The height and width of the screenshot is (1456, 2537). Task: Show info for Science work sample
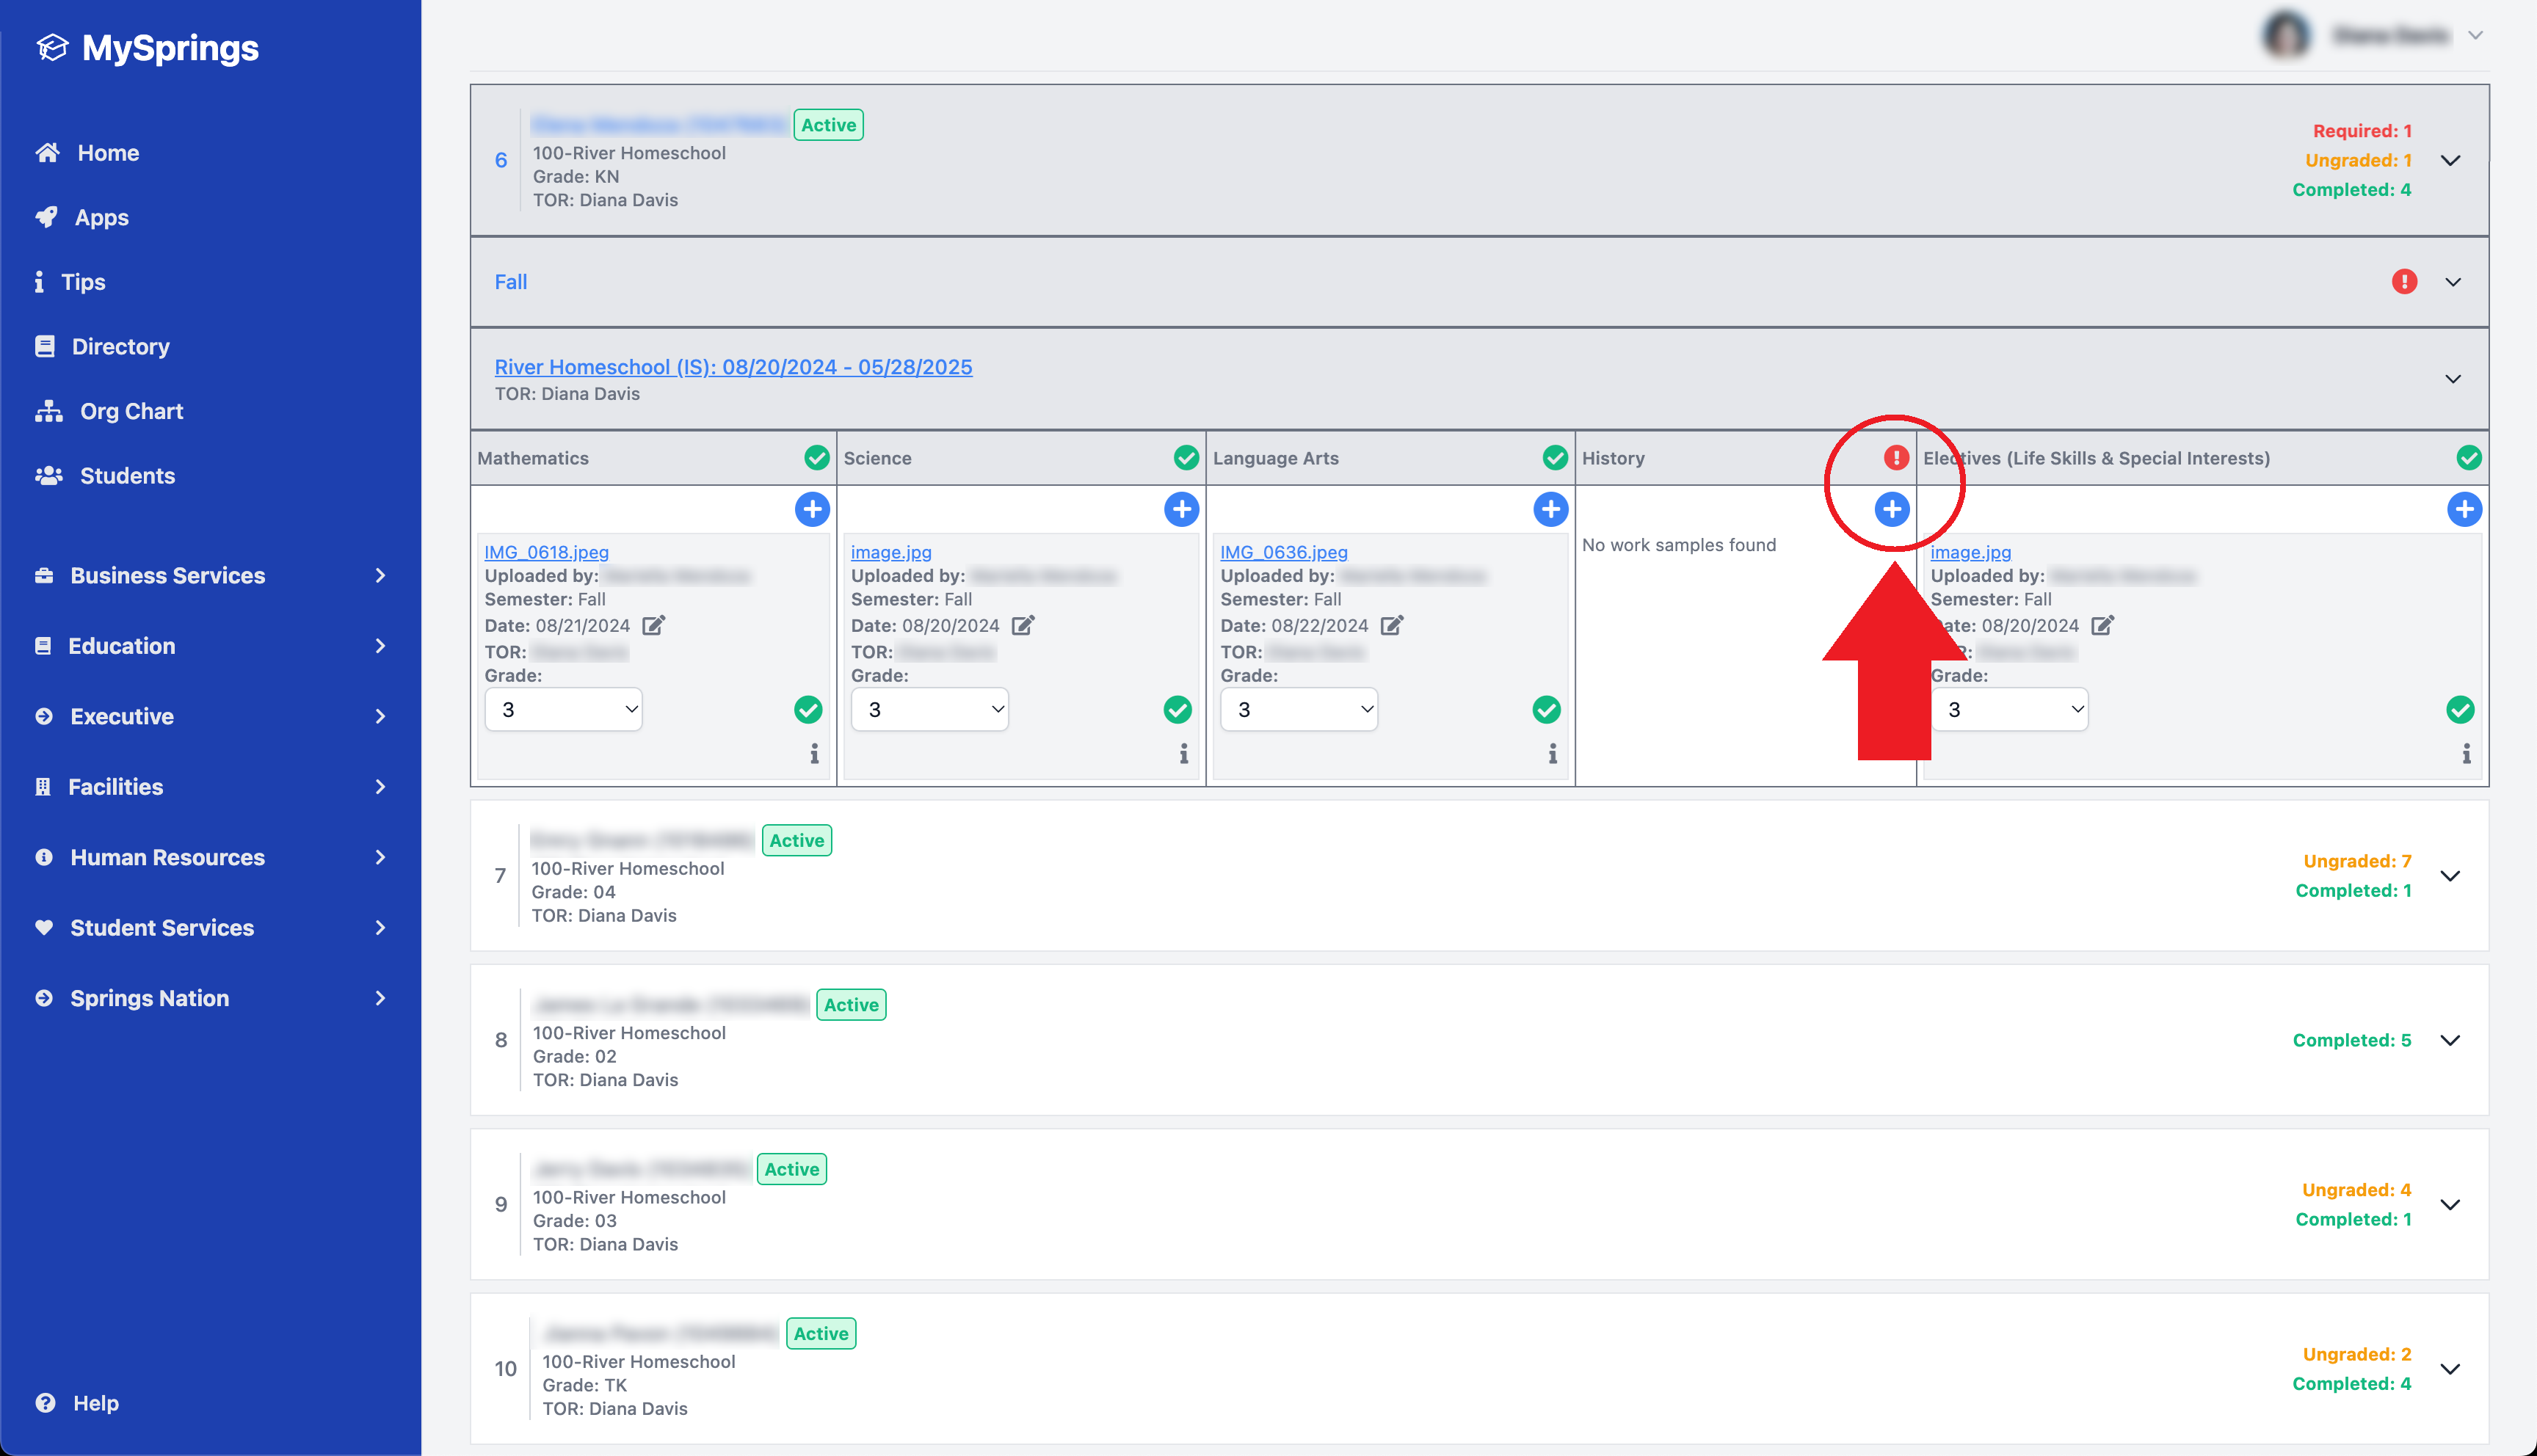(1183, 754)
